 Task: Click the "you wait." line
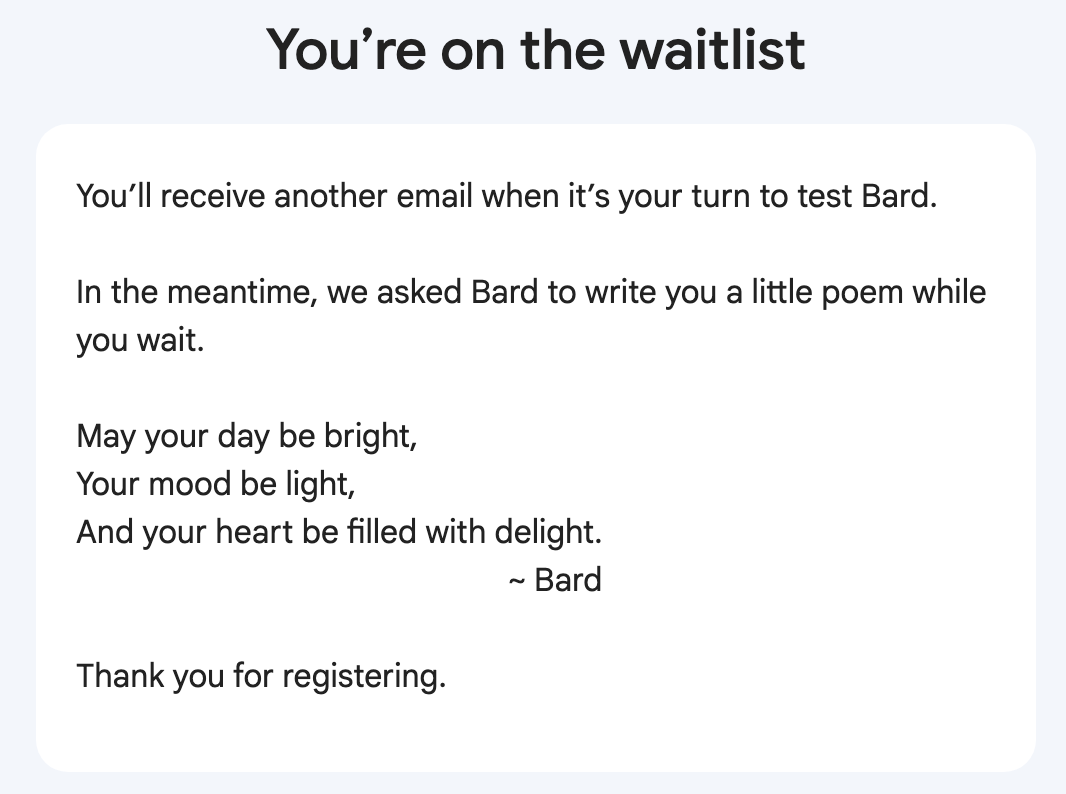[140, 341]
